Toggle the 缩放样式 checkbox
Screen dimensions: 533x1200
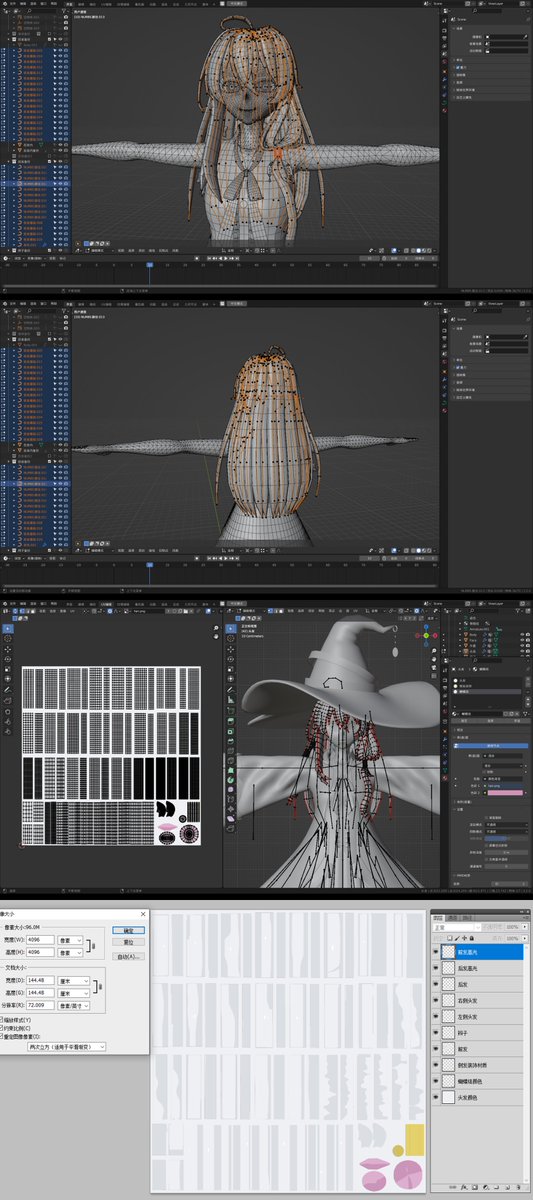2,1020
